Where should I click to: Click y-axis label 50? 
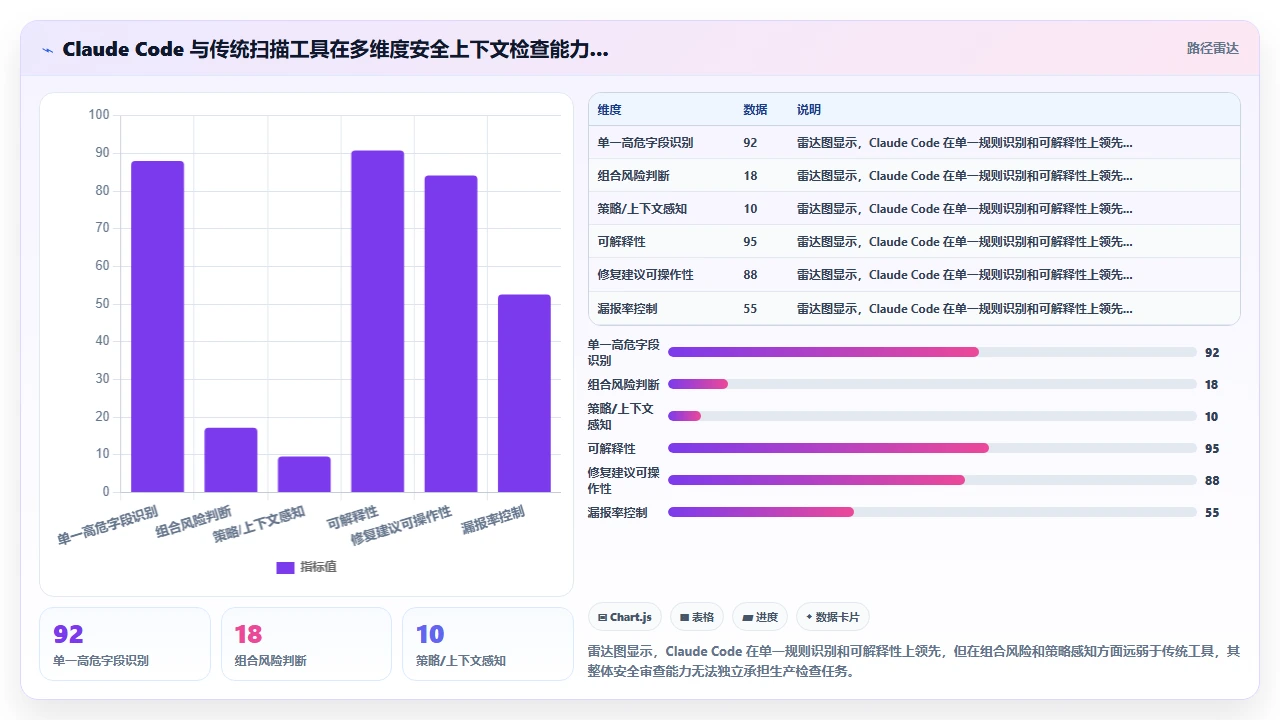click(x=102, y=304)
